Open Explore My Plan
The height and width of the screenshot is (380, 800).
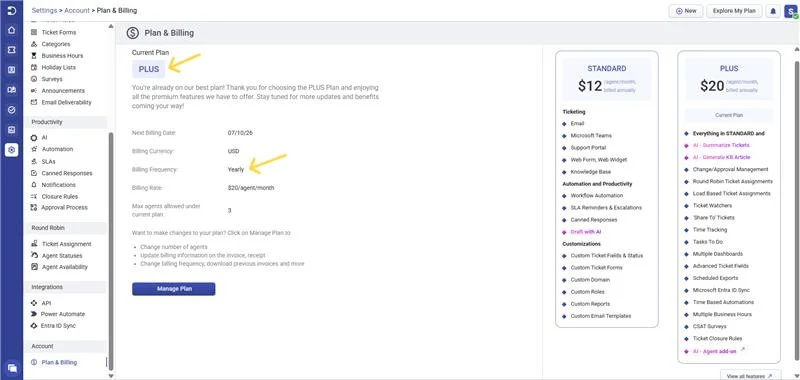[734, 11]
